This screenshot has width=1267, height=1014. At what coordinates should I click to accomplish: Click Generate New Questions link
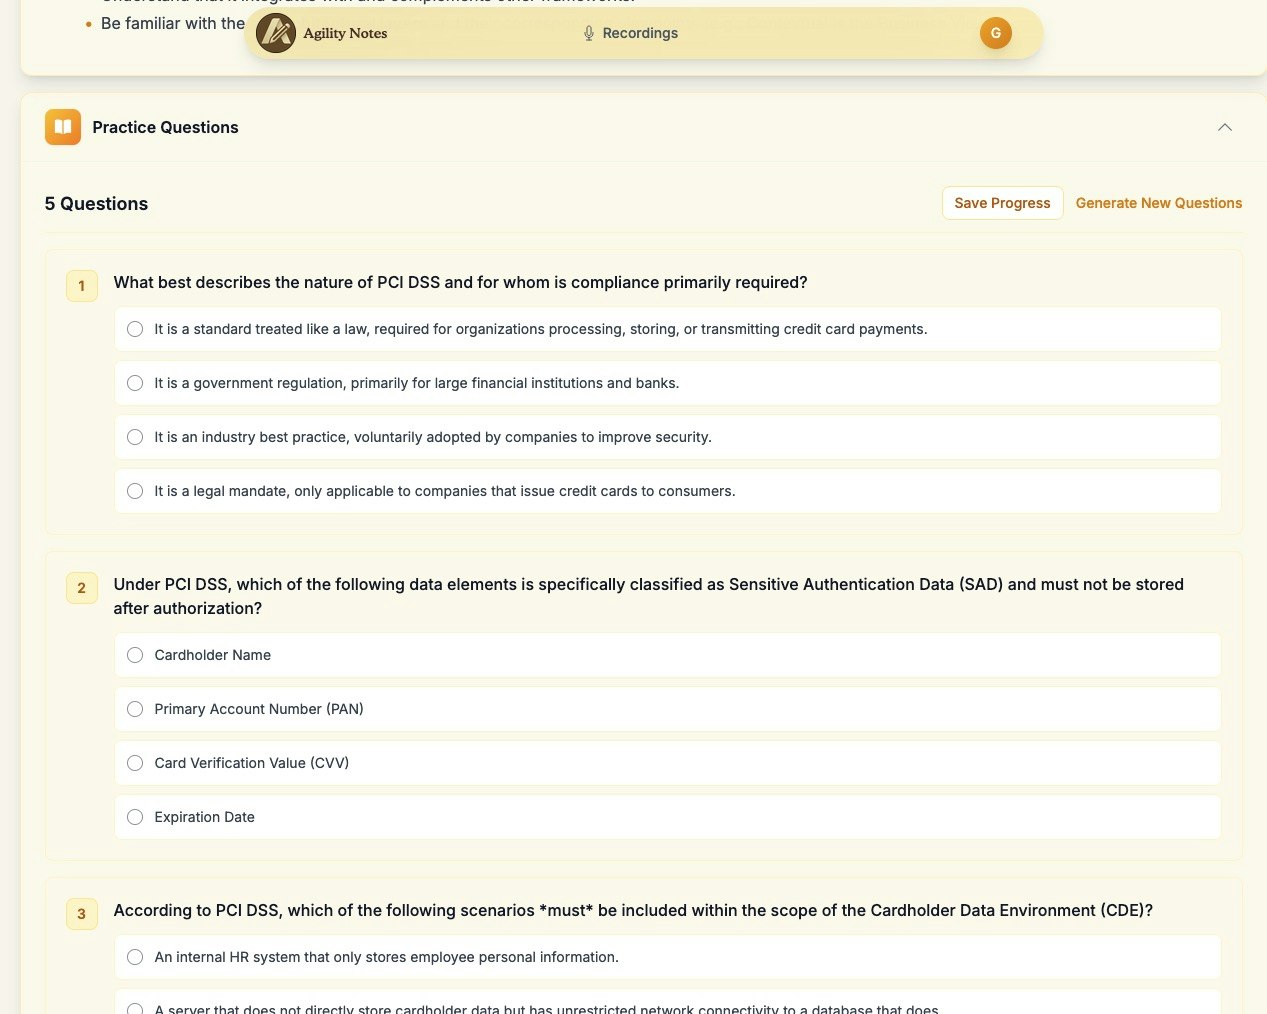pos(1158,203)
